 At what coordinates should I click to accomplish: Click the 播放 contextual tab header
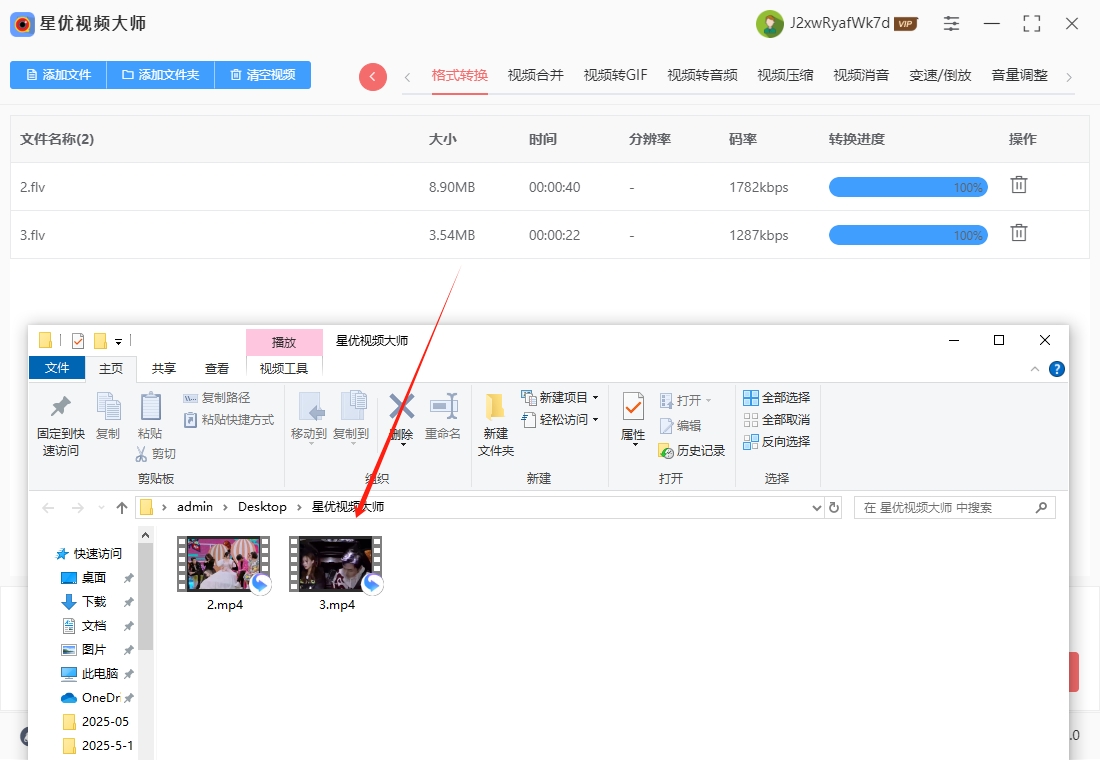point(284,342)
